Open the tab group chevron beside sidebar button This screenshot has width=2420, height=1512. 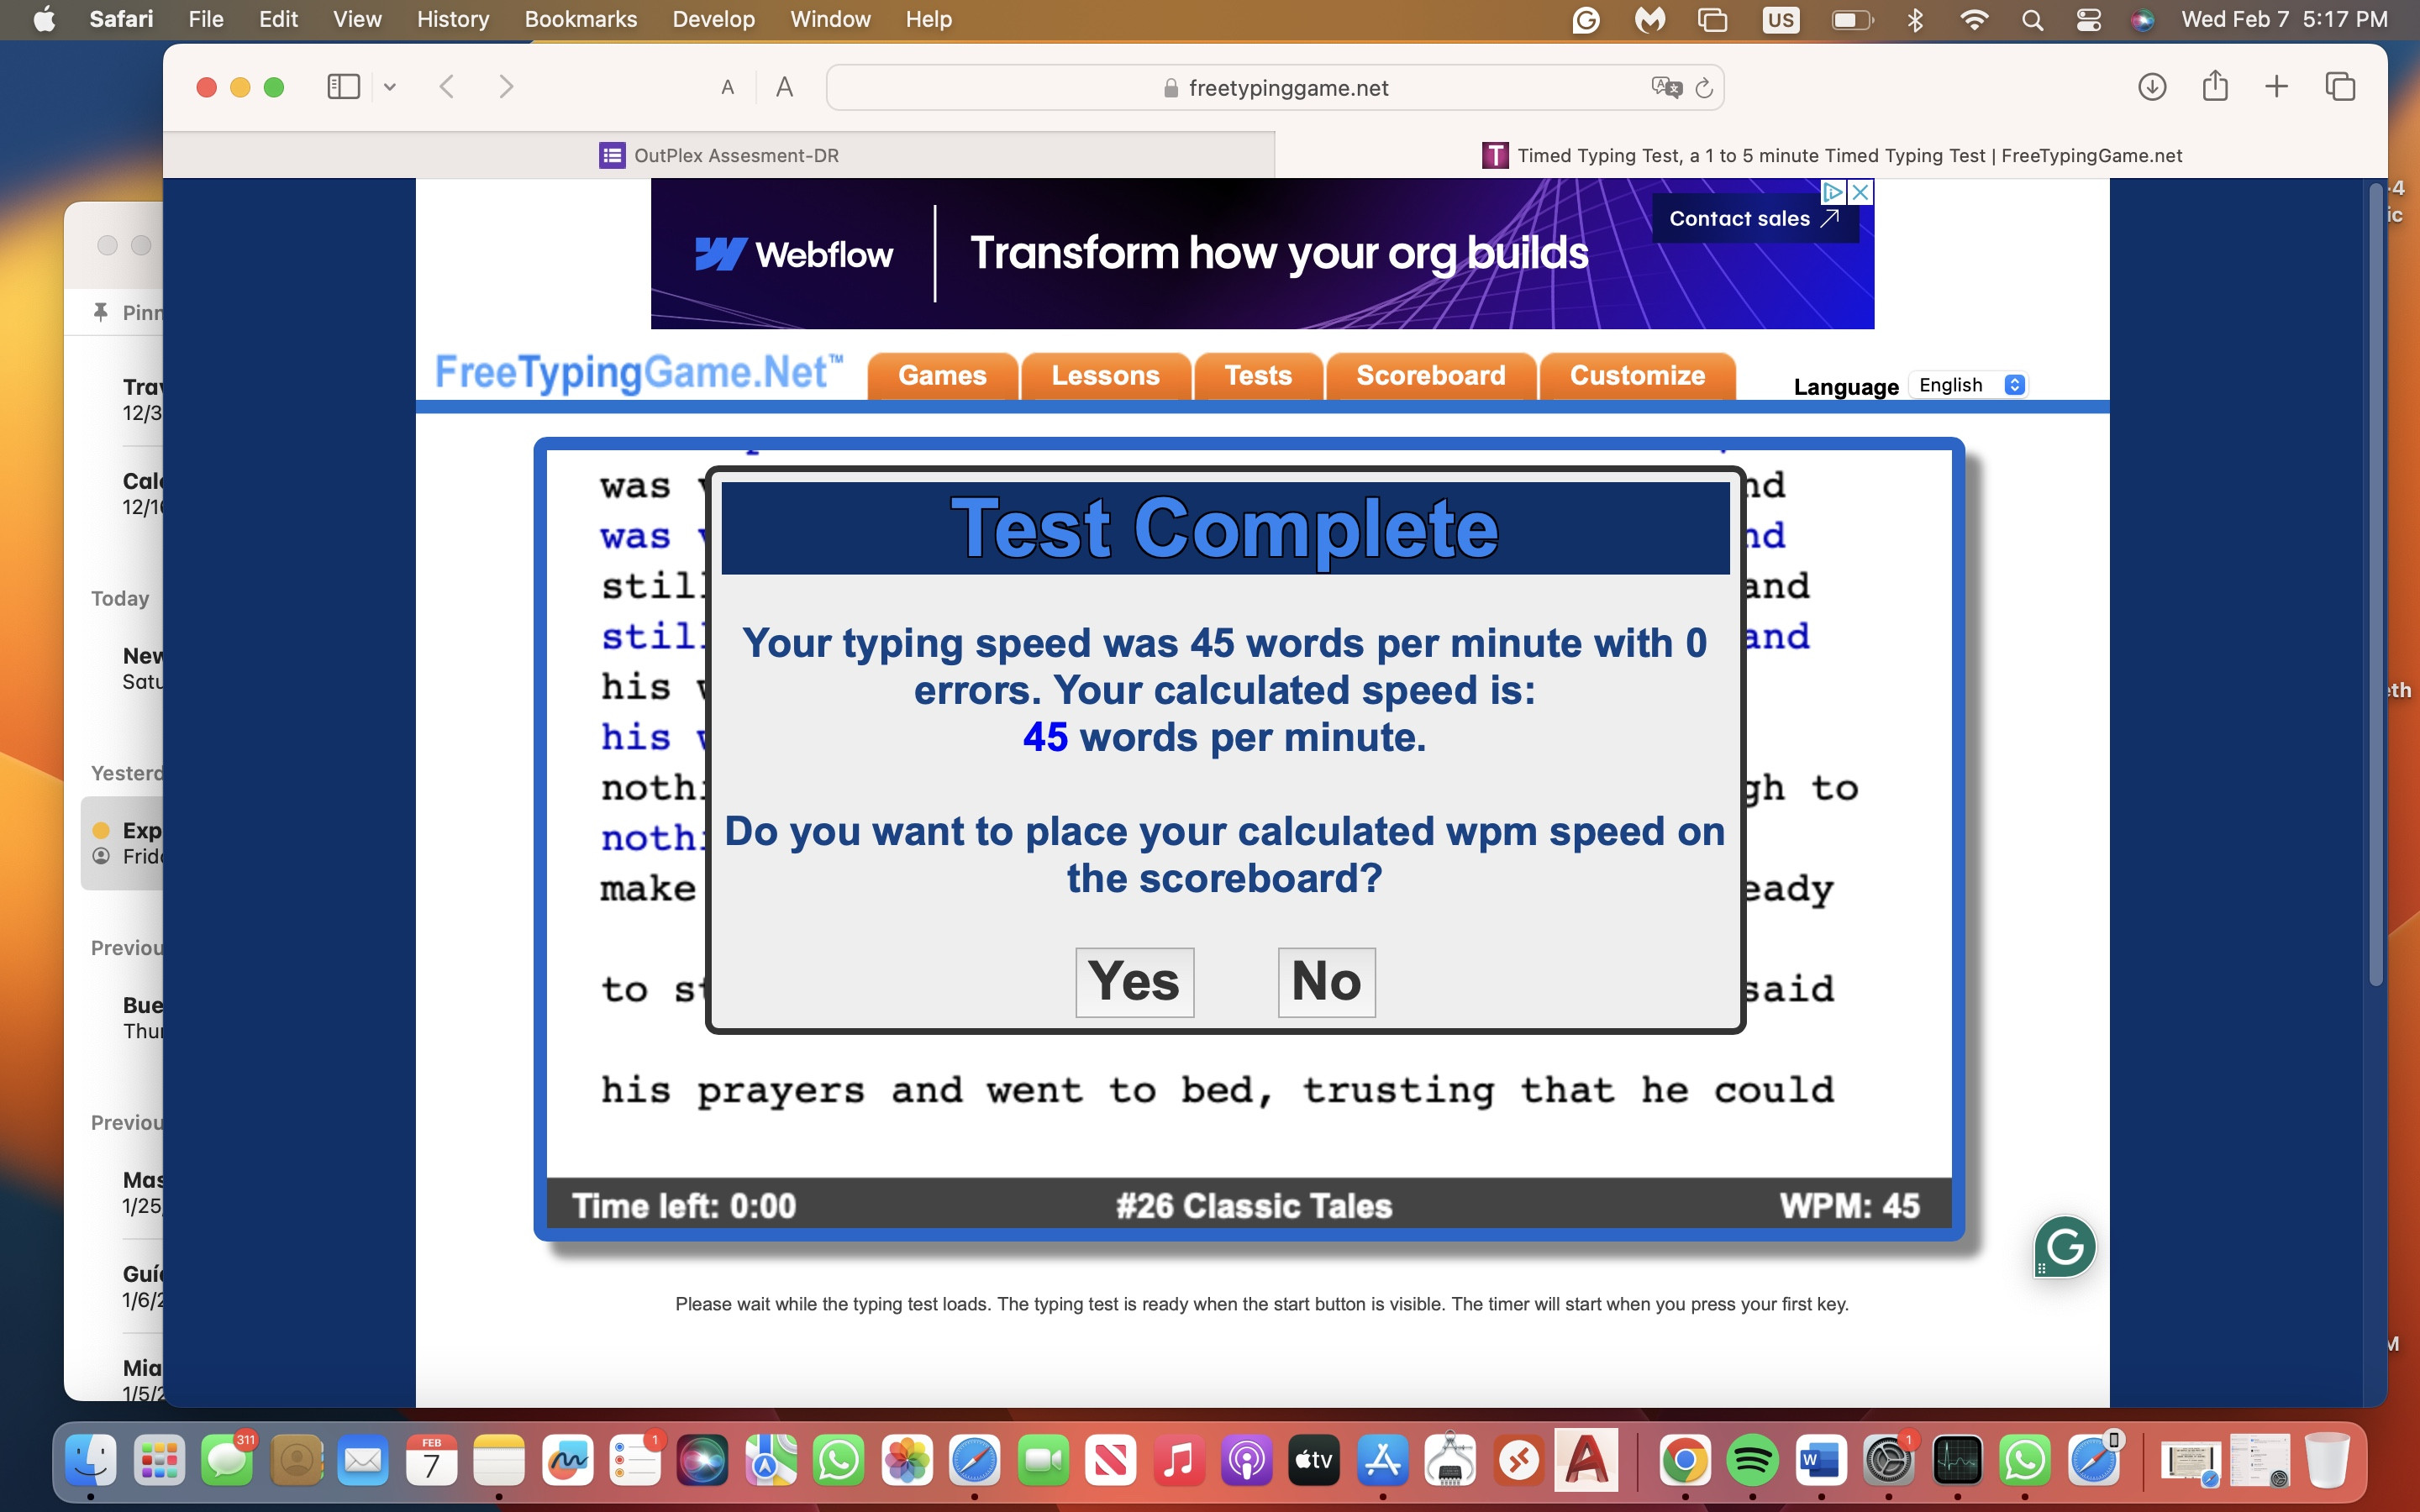(x=390, y=87)
